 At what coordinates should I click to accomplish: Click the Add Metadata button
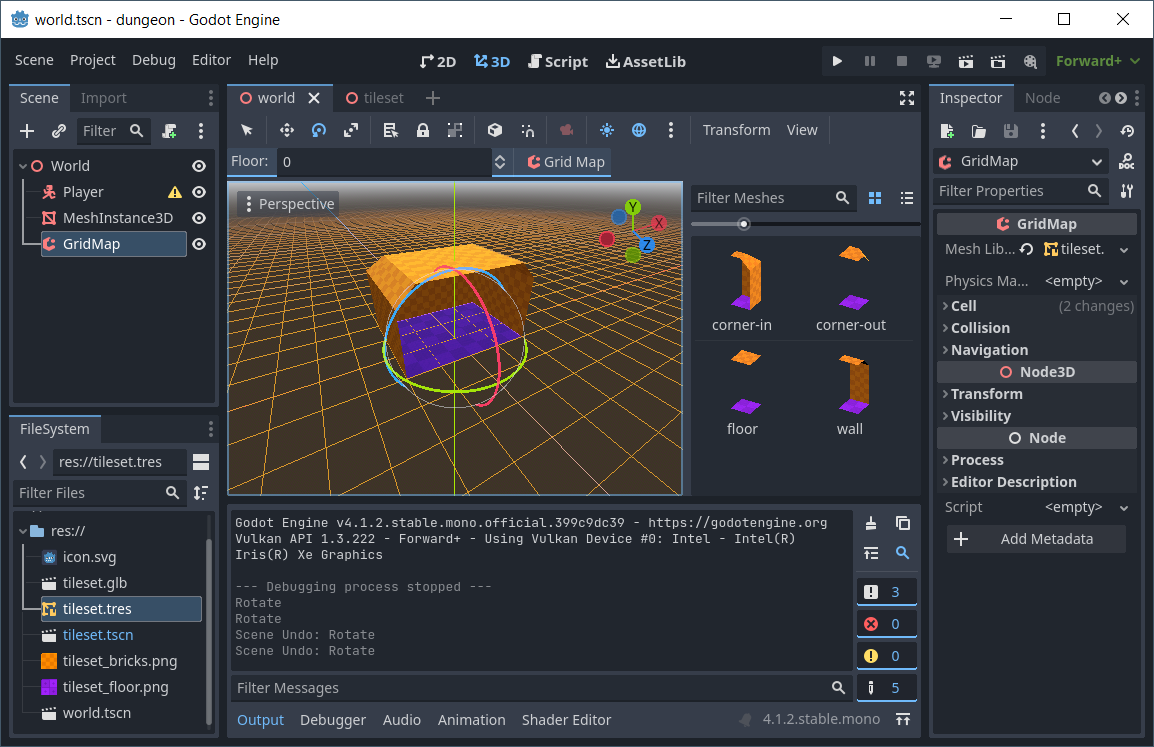[x=1036, y=539]
